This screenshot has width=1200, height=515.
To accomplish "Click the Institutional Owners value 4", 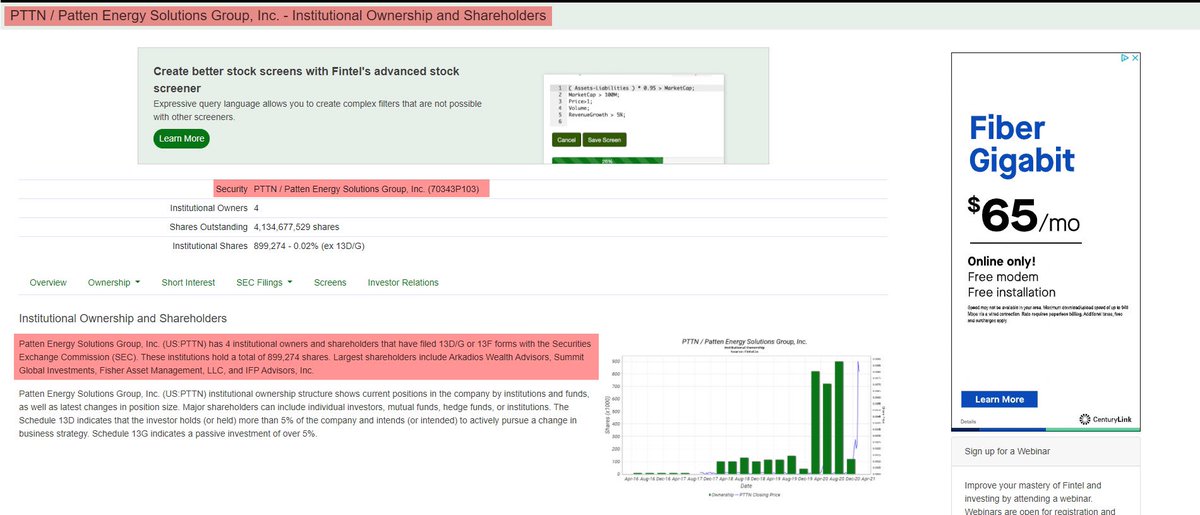I will [x=257, y=208].
